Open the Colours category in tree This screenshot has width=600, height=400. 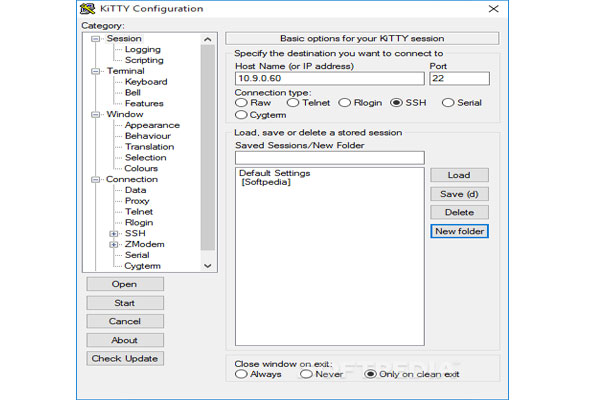click(x=141, y=168)
